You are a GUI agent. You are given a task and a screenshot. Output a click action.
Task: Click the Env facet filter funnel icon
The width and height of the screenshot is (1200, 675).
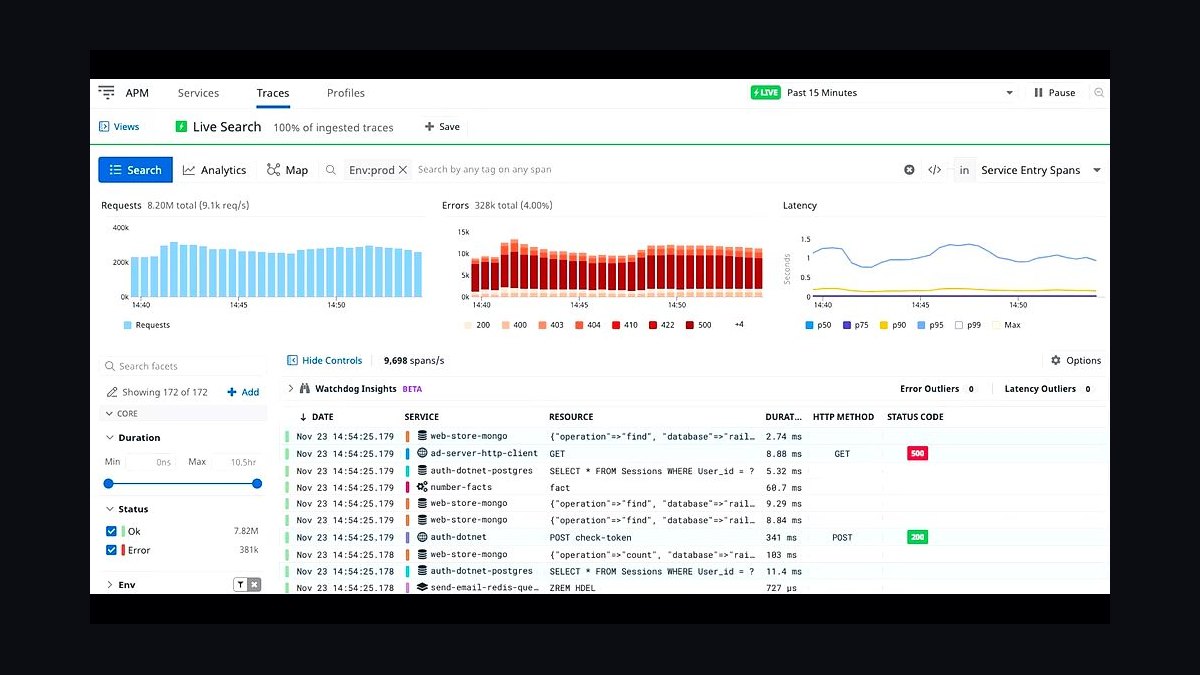pos(240,585)
